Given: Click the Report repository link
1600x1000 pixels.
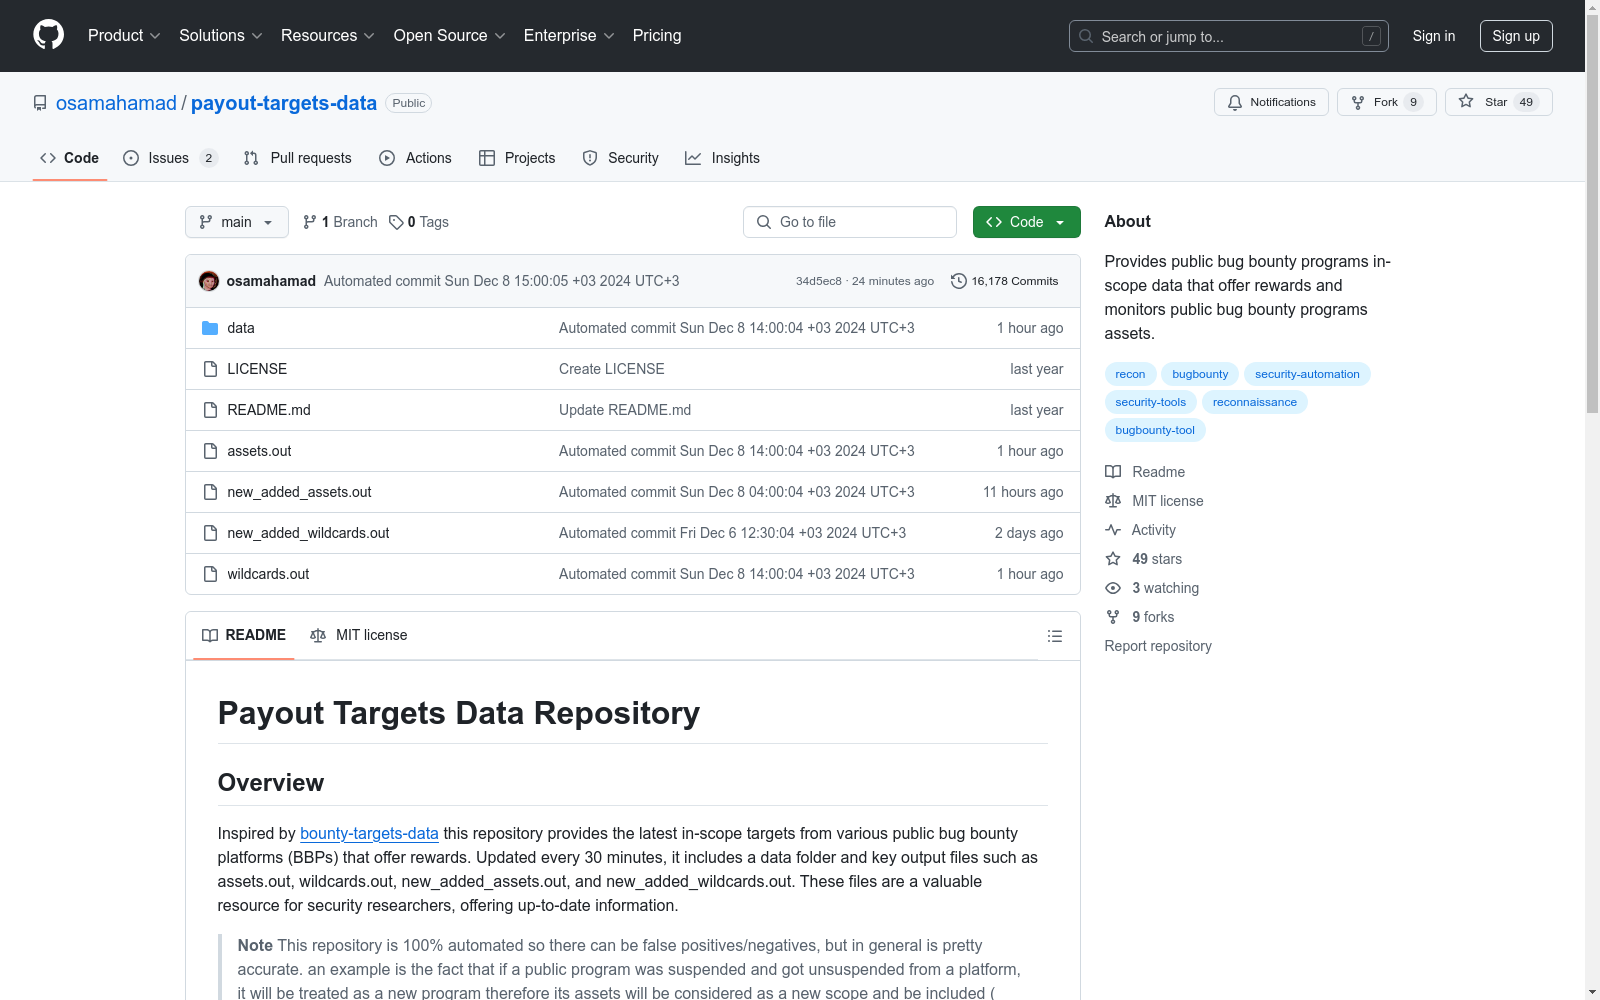Looking at the screenshot, I should tap(1158, 646).
